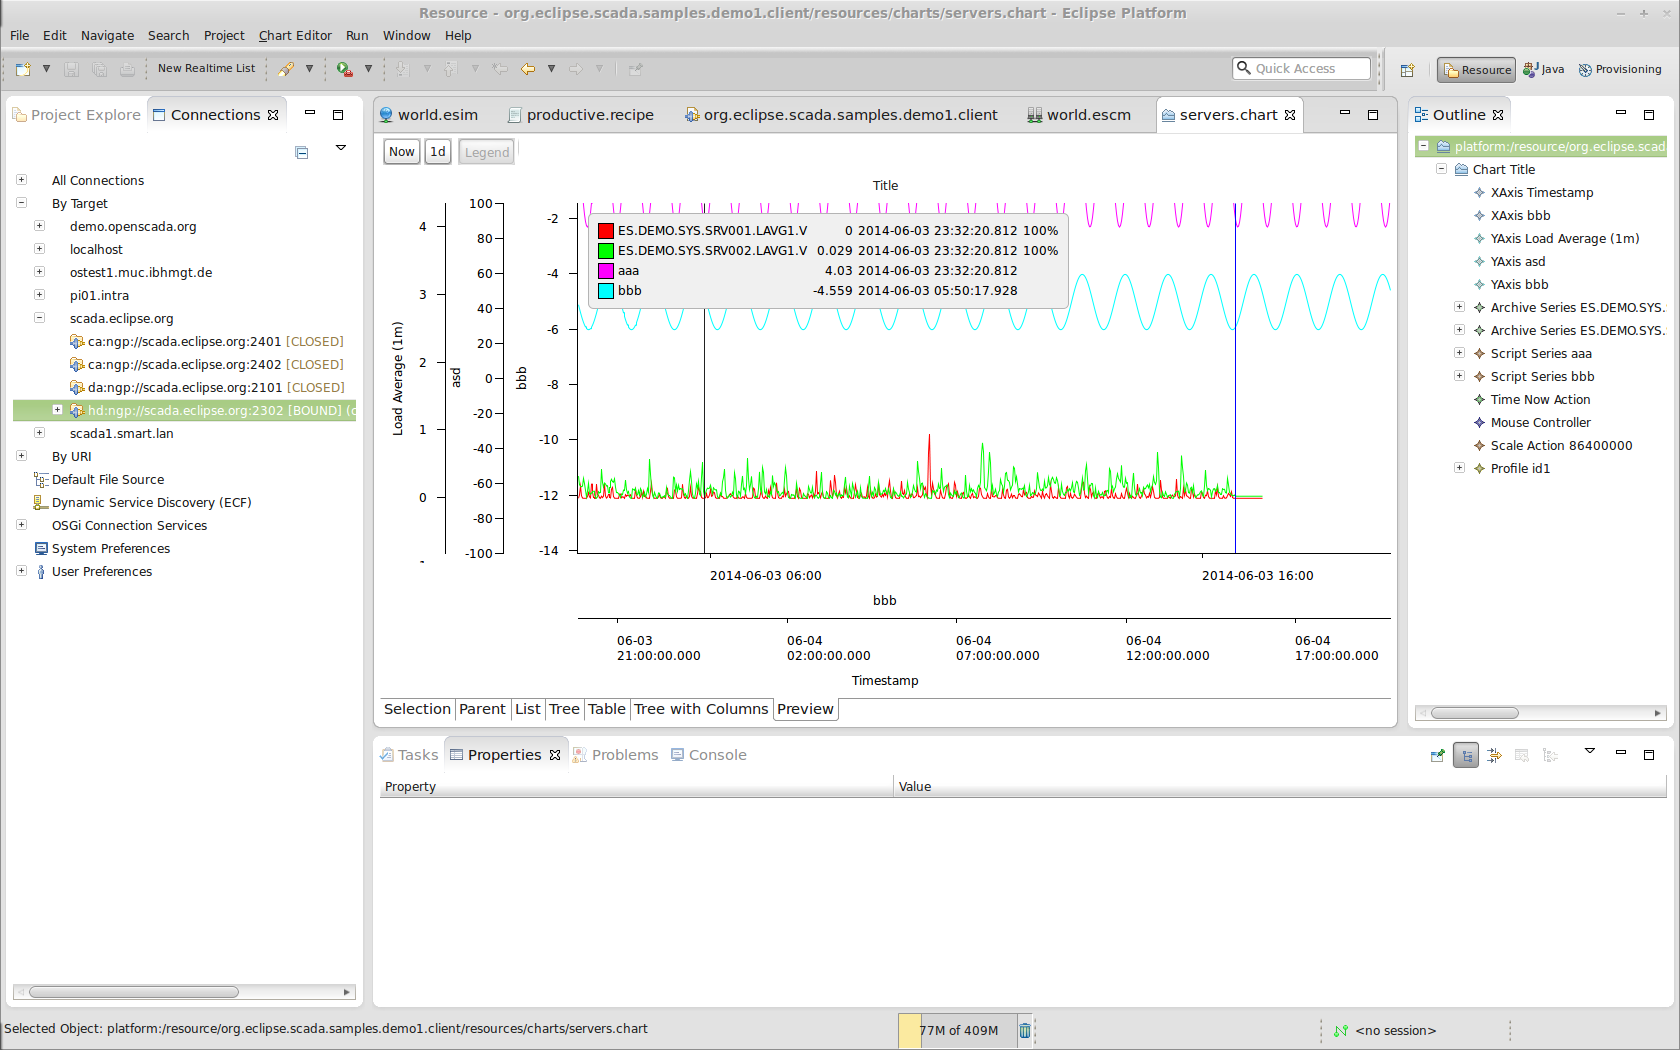This screenshot has width=1680, height=1050.
Task: Expand the demo.openscada.org connection node
Action: tap(40, 226)
